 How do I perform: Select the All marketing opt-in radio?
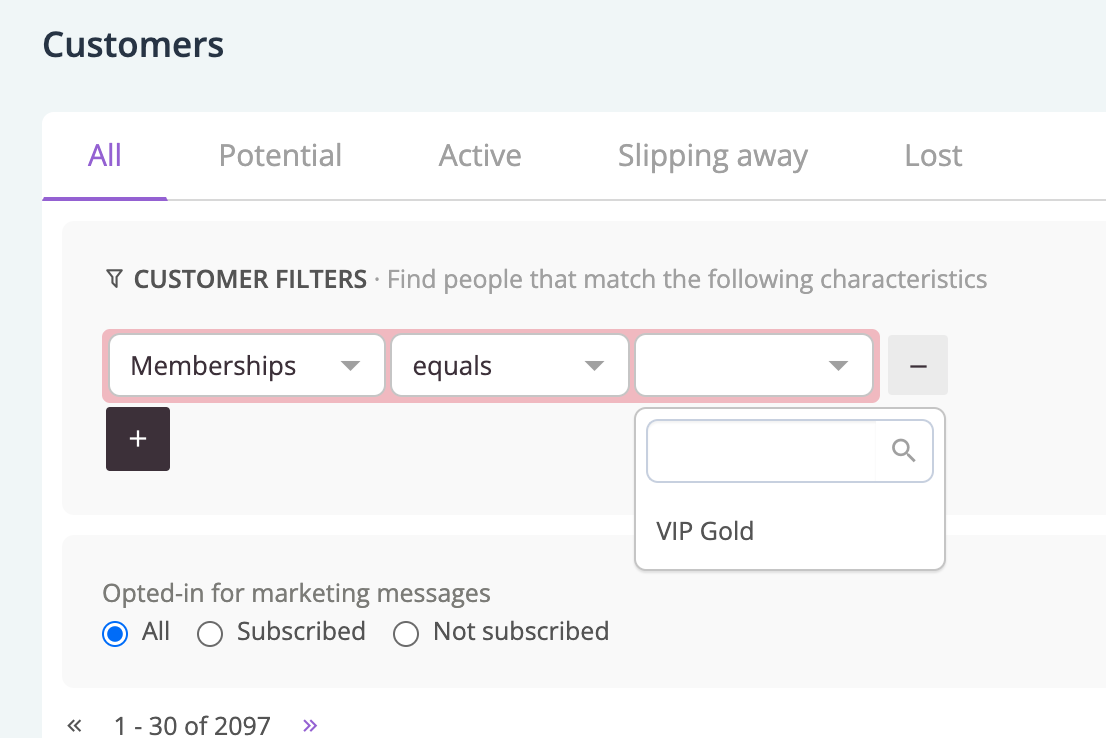click(x=116, y=634)
